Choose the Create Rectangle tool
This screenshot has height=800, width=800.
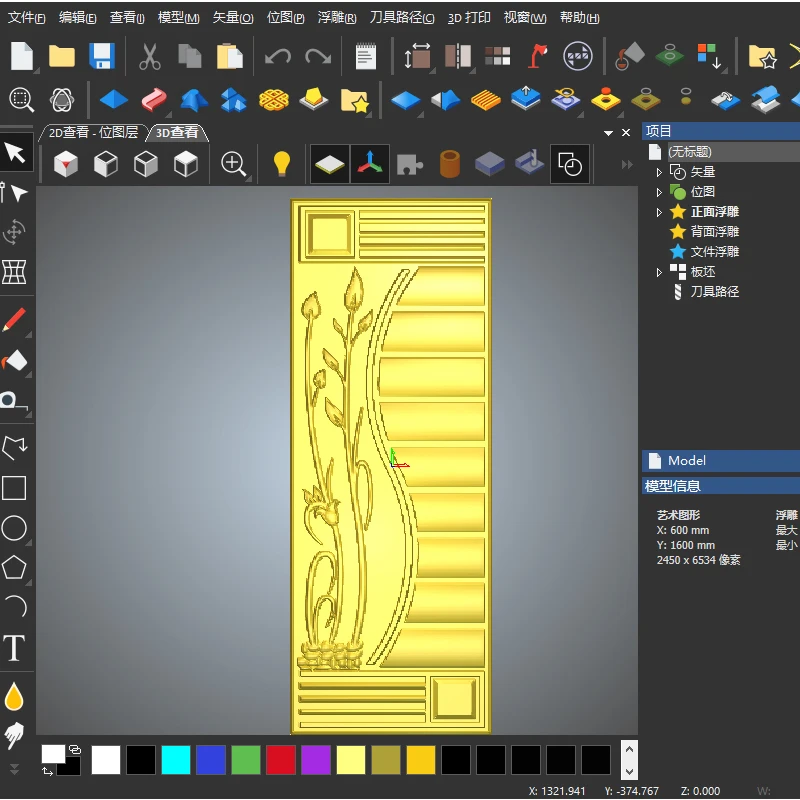pyautogui.click(x=14, y=488)
